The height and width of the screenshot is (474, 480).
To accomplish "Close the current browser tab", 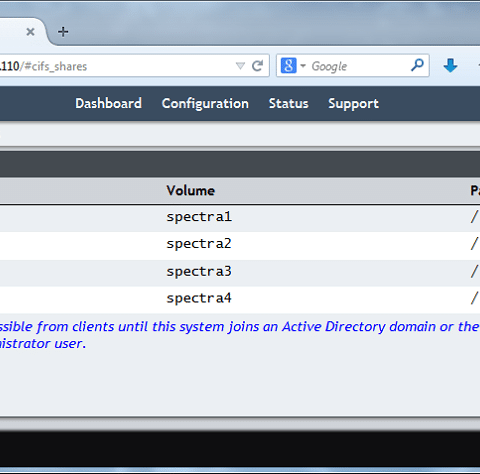I will tap(30, 32).
